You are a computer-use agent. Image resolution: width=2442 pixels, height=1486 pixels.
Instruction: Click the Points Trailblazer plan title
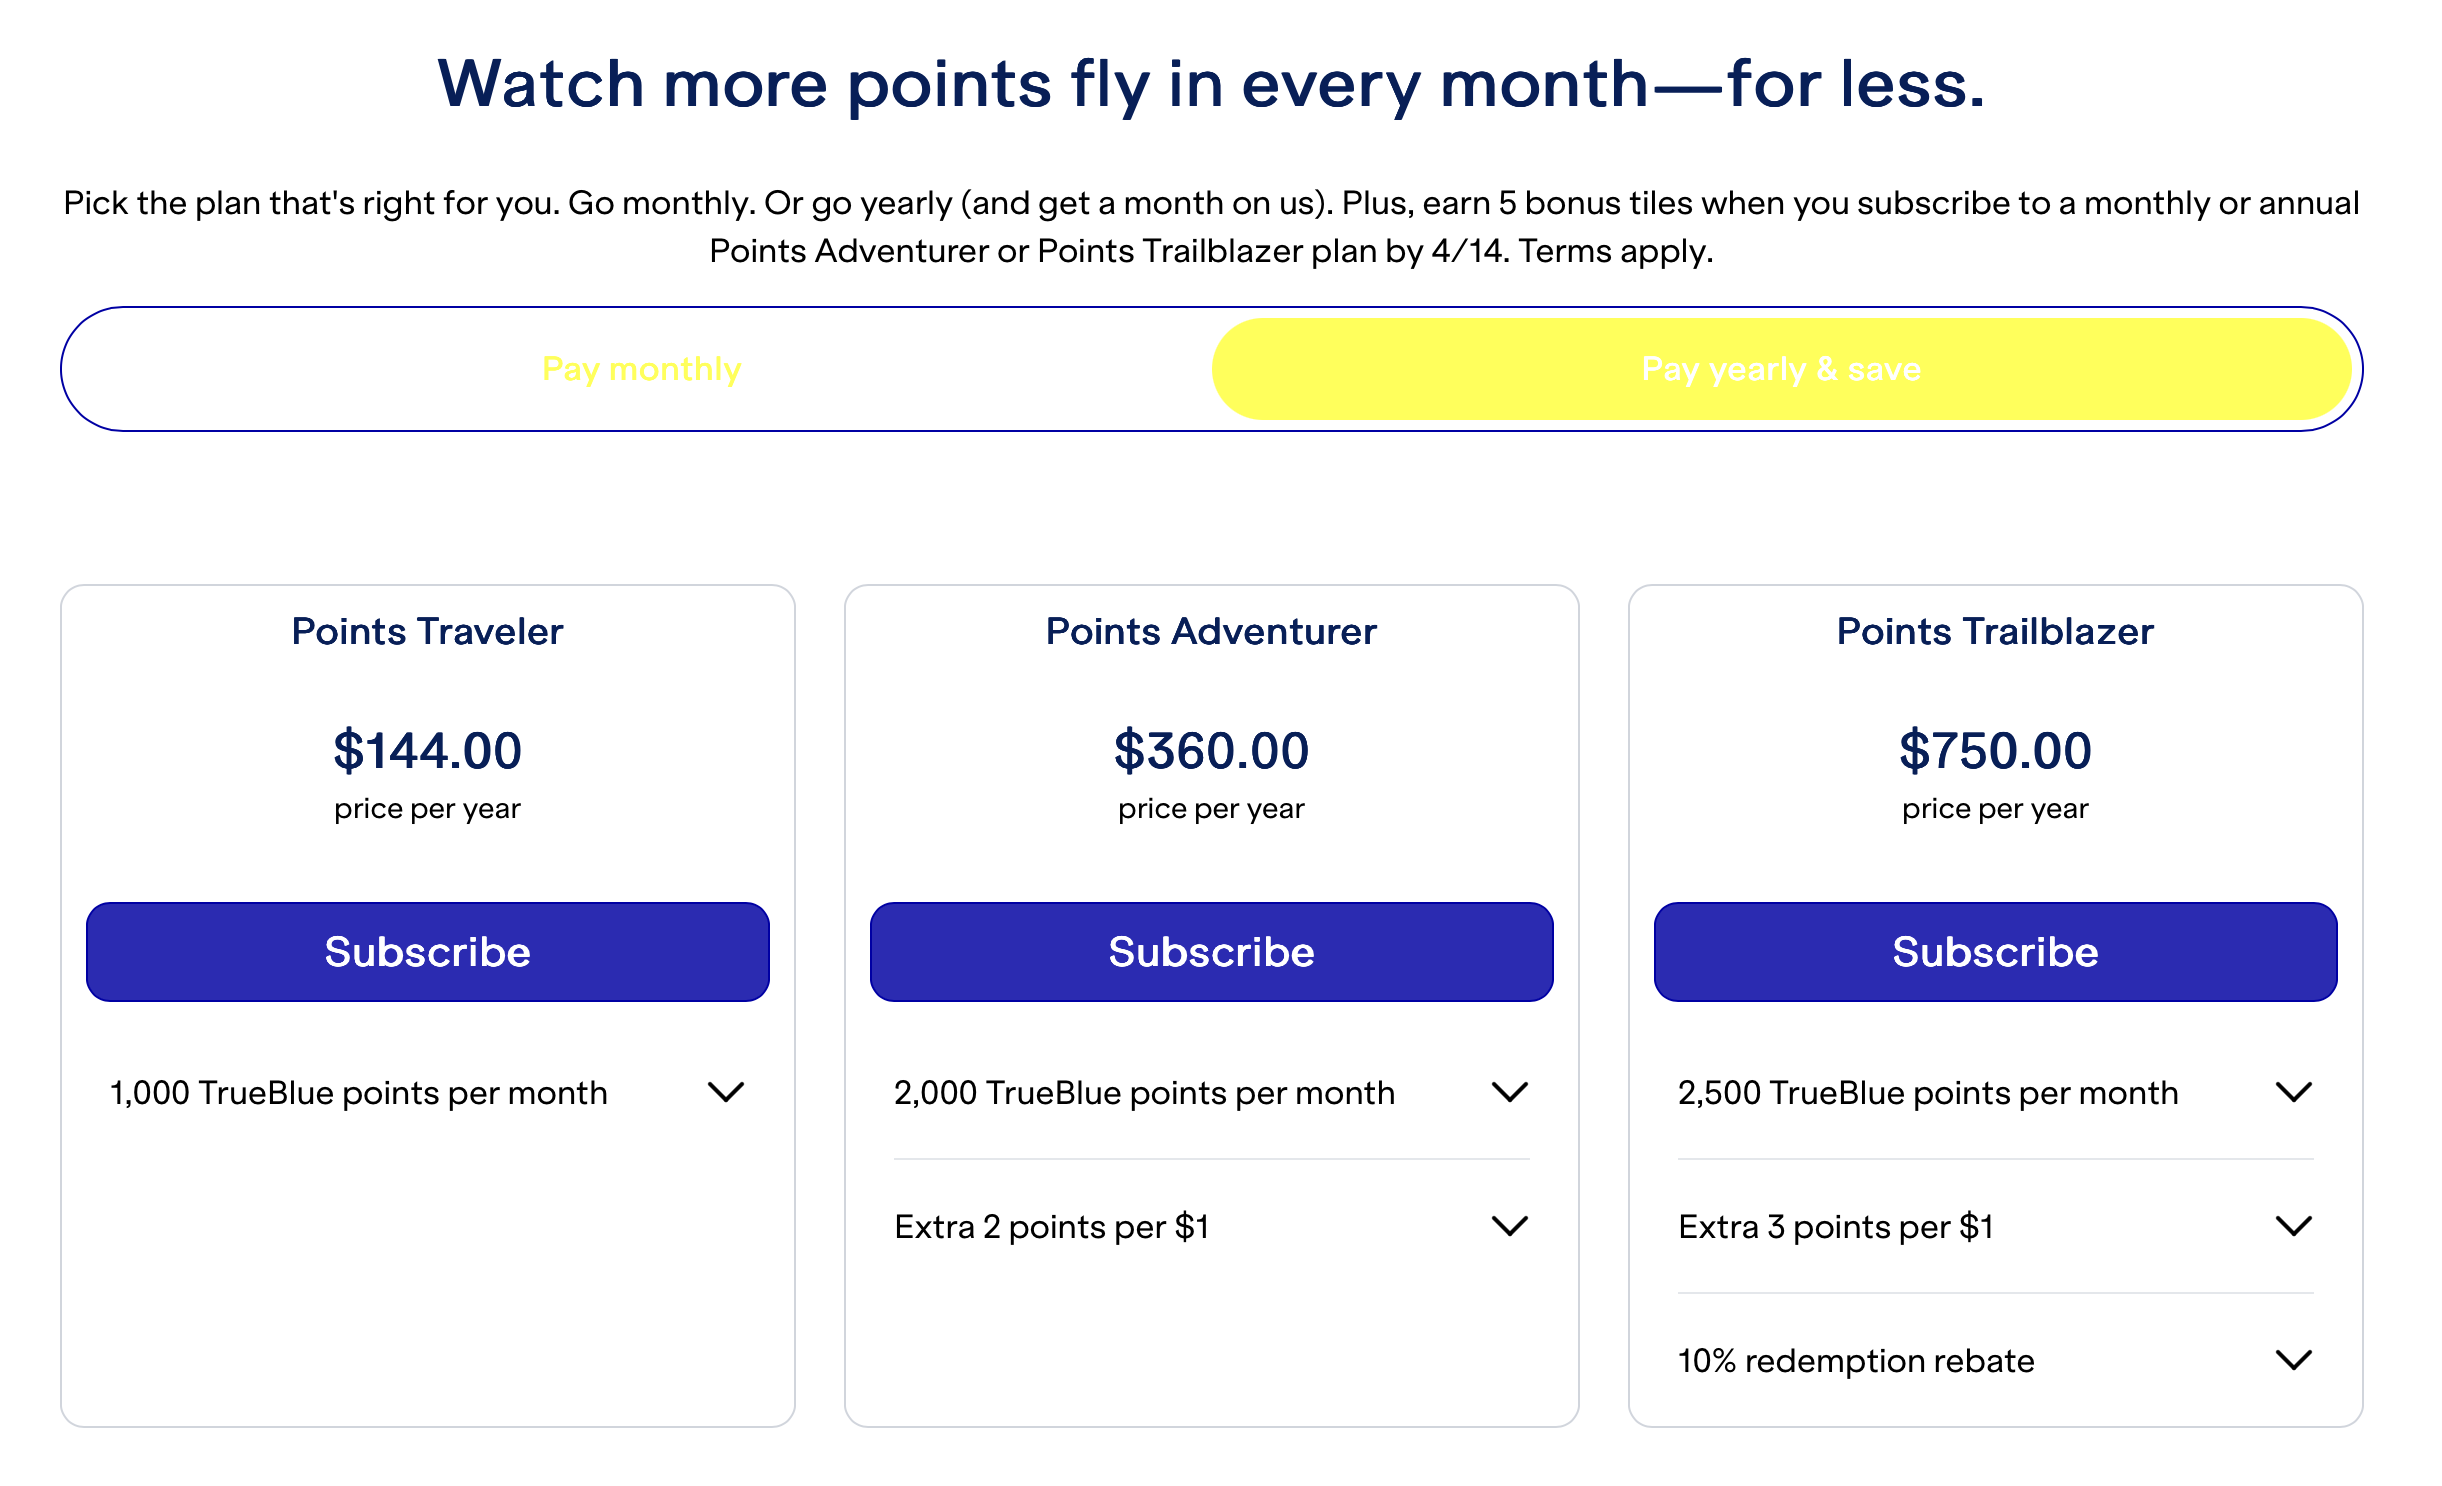click(1995, 630)
